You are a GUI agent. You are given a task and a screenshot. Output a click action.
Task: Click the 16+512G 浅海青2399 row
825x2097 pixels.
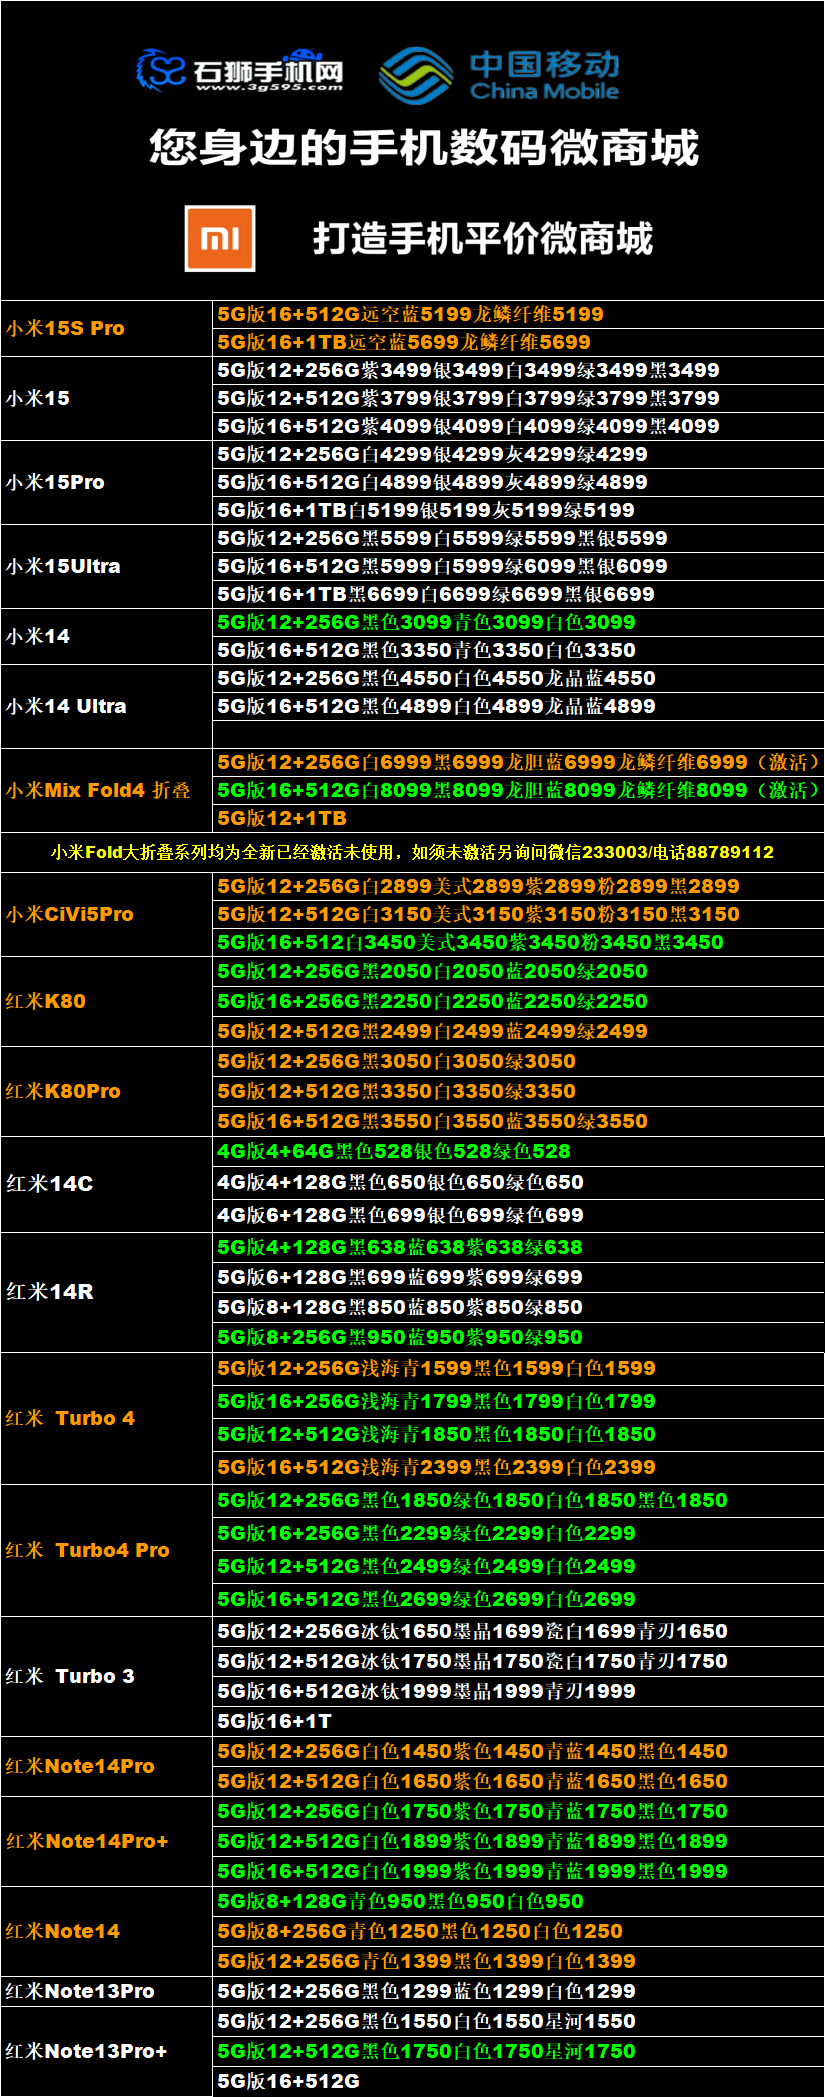tap(519, 1467)
